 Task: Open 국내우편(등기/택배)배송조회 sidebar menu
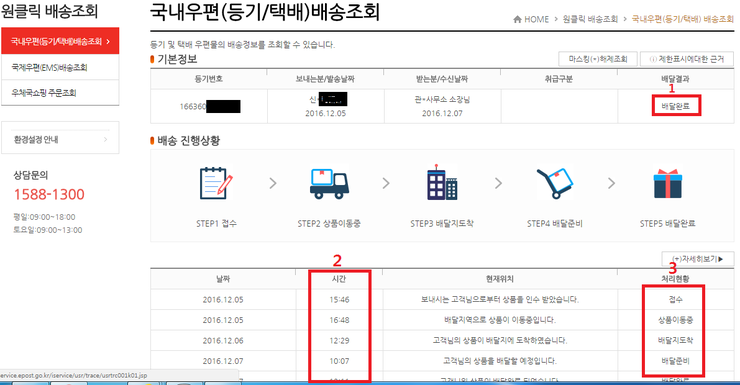click(60, 41)
